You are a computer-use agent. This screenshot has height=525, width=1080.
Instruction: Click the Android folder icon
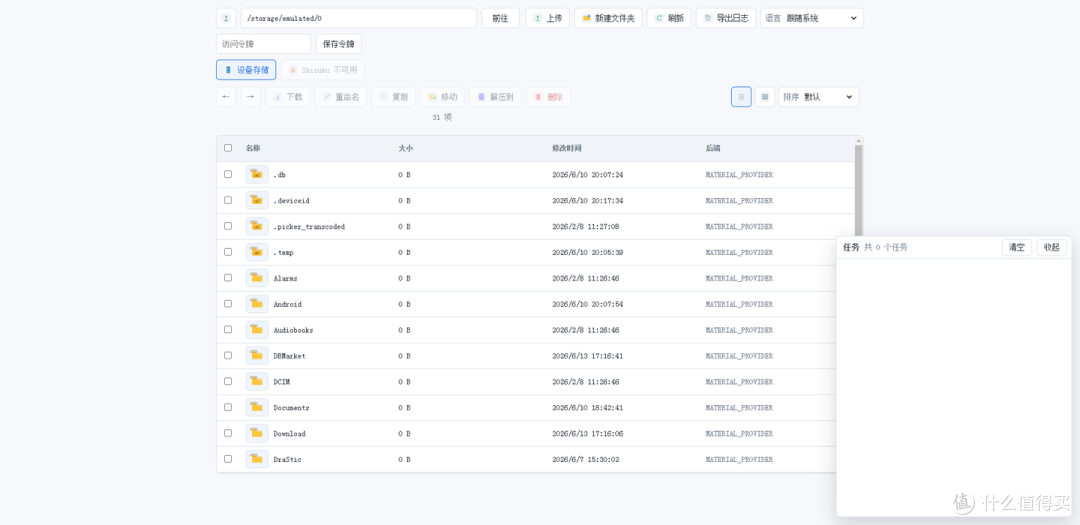click(x=257, y=304)
